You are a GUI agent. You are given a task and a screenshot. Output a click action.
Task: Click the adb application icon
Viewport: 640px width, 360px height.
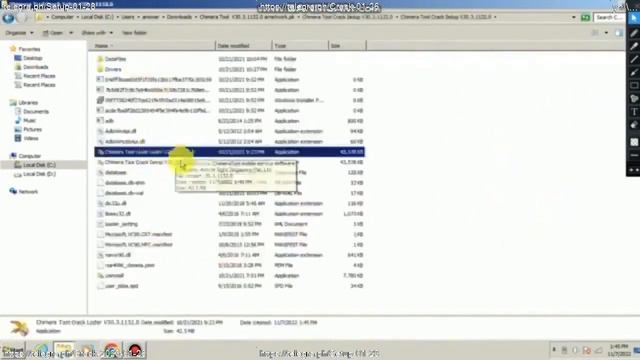100,120
